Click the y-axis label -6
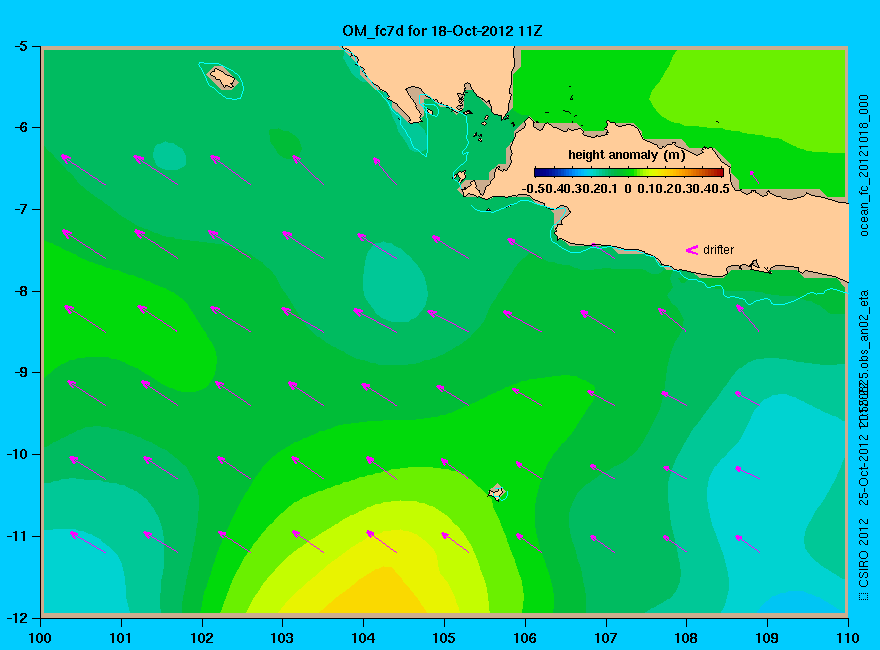The width and height of the screenshot is (880, 650). click(x=20, y=127)
